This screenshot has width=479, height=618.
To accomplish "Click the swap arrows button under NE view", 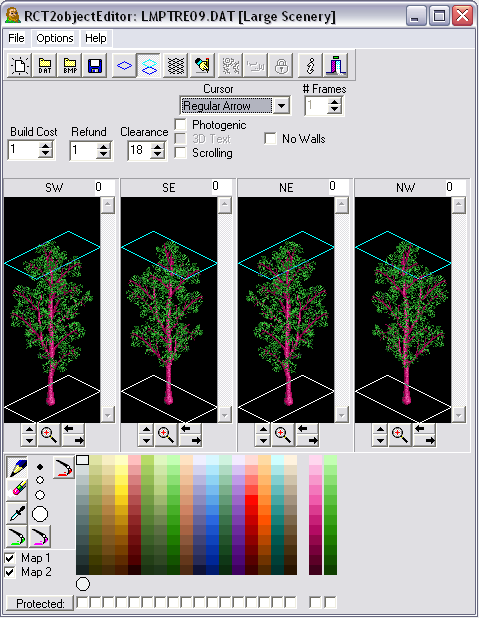I will coord(308,435).
